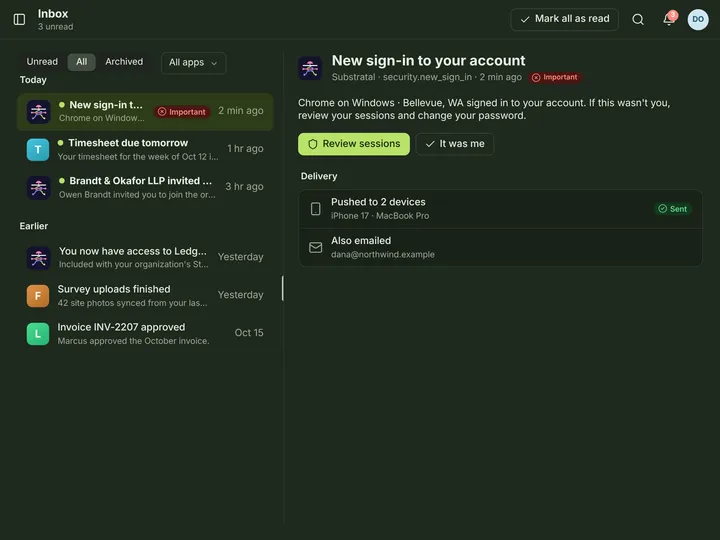Click the F icon beside Survey uploads finished
720x540 pixels.
[x=38, y=296]
